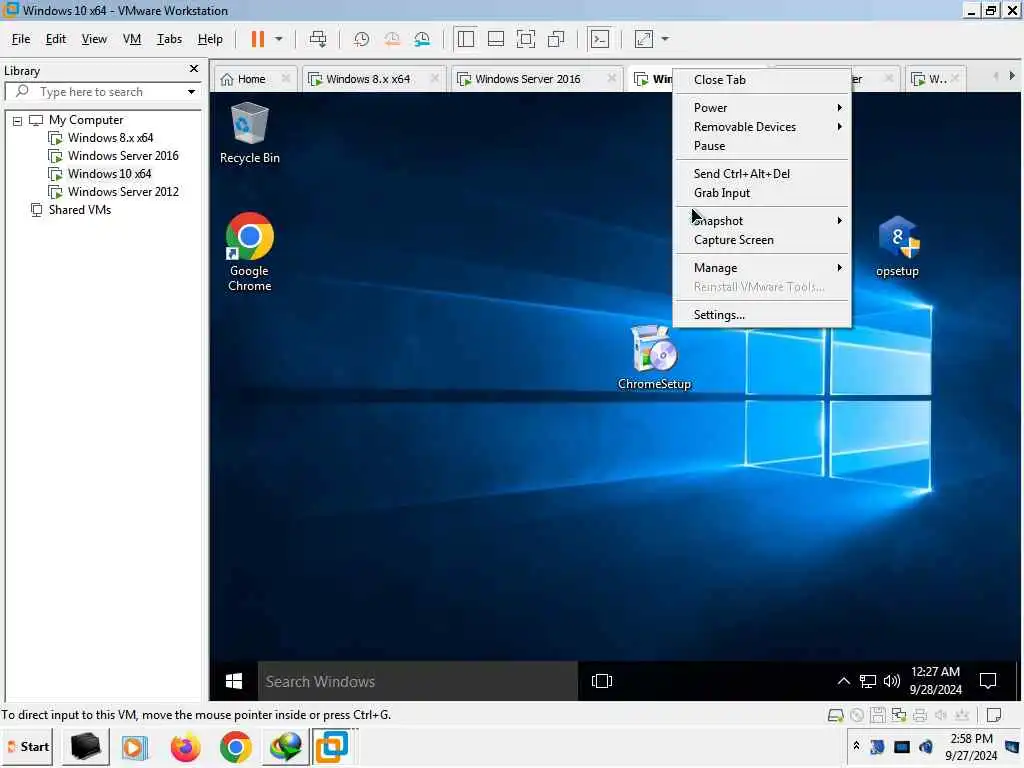Click the guest network tray icon
Screen dimensions: 1024x768
(867, 682)
